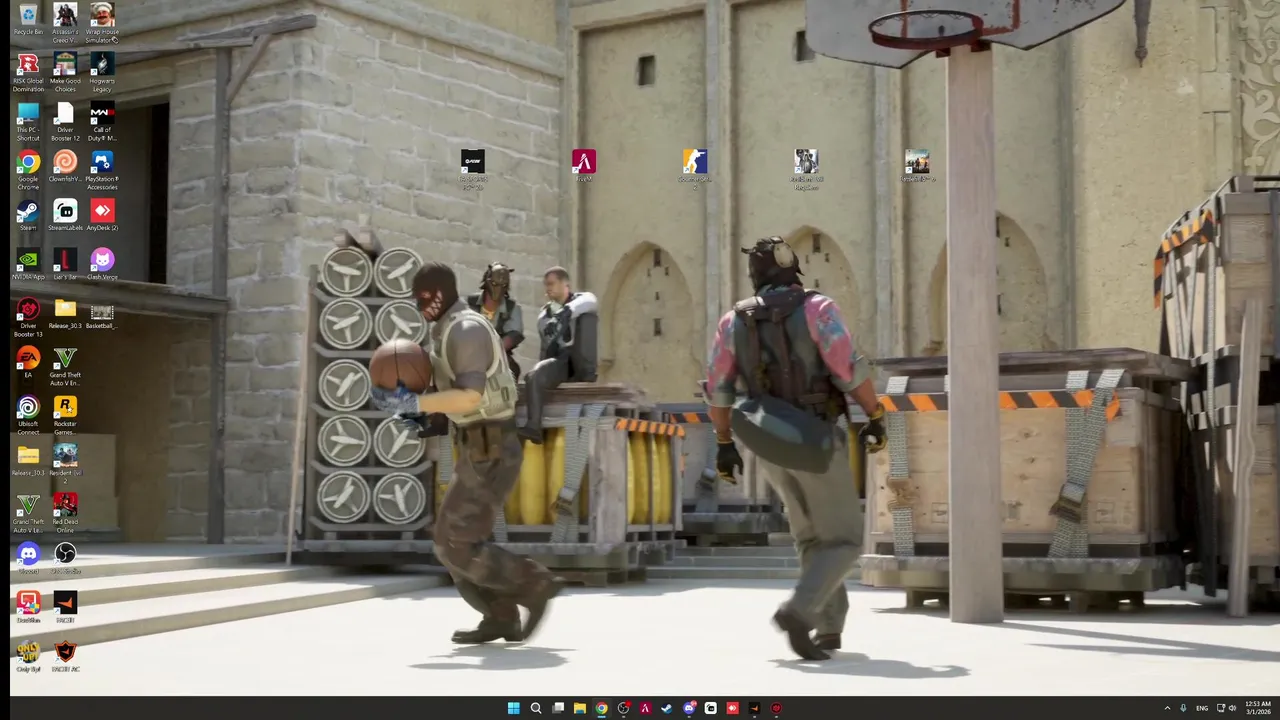
Task: Open FACEIT AC anti-cheat shortcut
Action: click(65, 657)
